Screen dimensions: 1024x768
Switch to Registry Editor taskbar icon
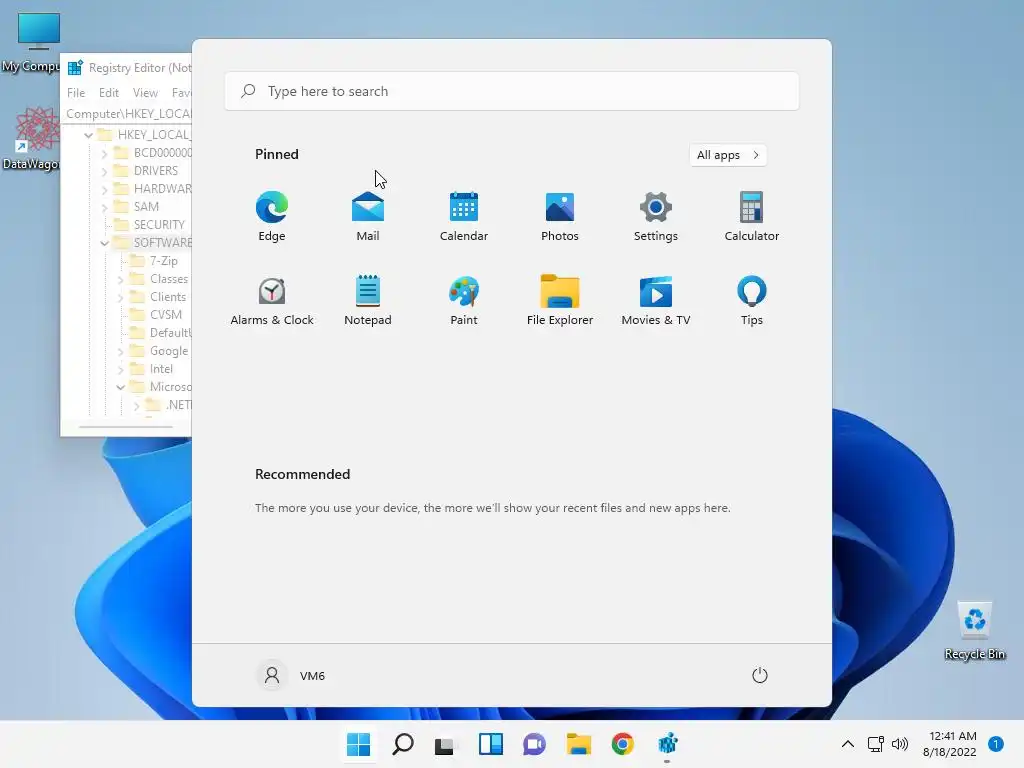667,744
